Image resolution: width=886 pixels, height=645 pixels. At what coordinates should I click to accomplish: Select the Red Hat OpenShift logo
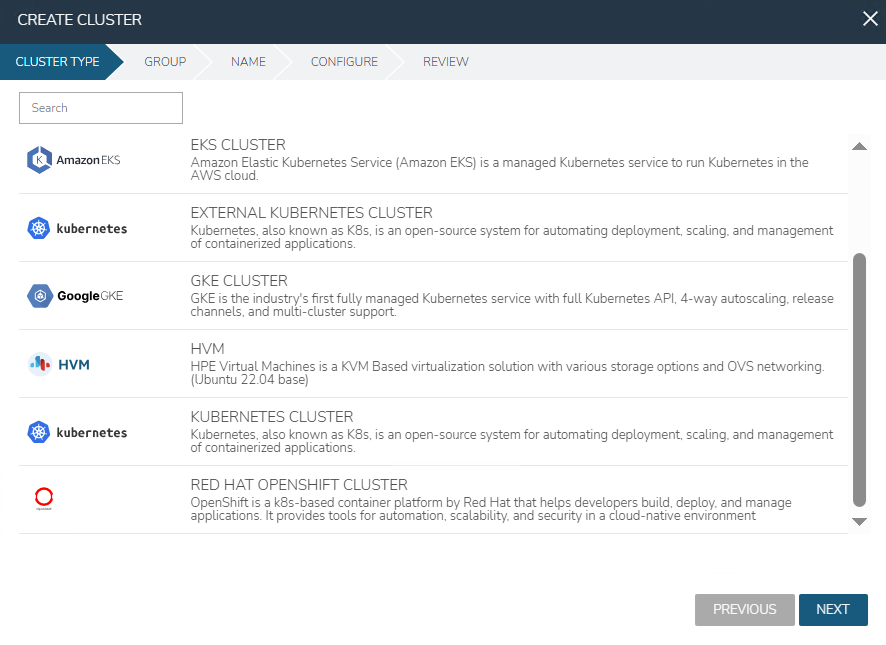coord(43,499)
